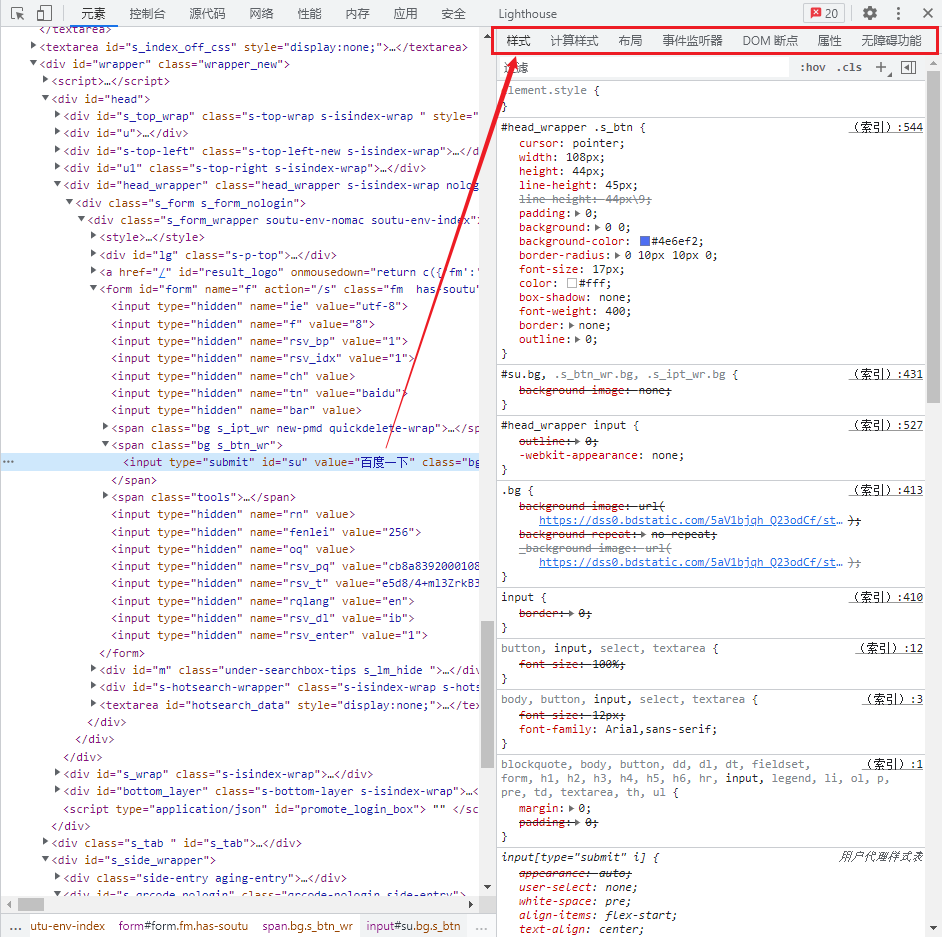Open source link (索引):12
The height and width of the screenshot is (937, 942).
pyautogui.click(x=889, y=647)
